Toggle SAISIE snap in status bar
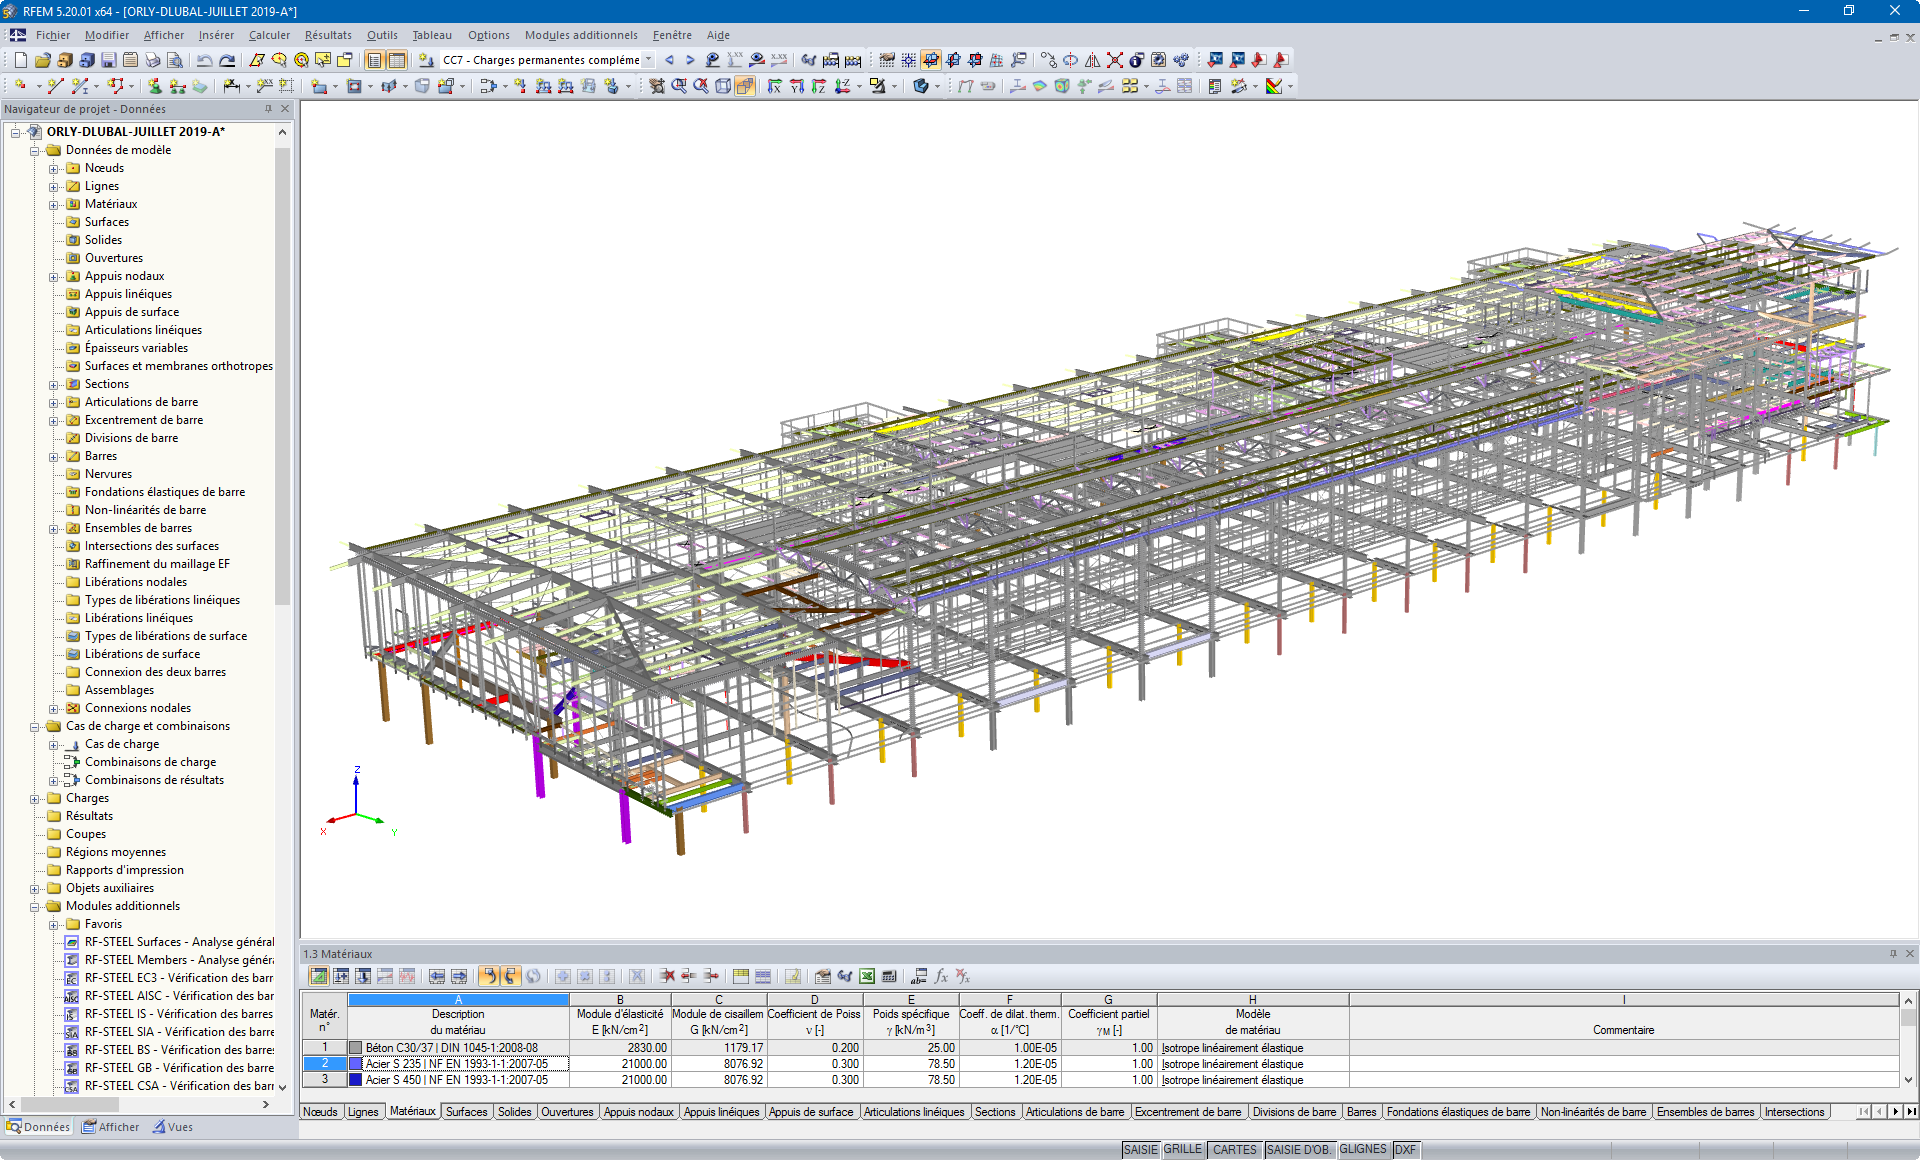The image size is (1920, 1160). pyautogui.click(x=1140, y=1150)
